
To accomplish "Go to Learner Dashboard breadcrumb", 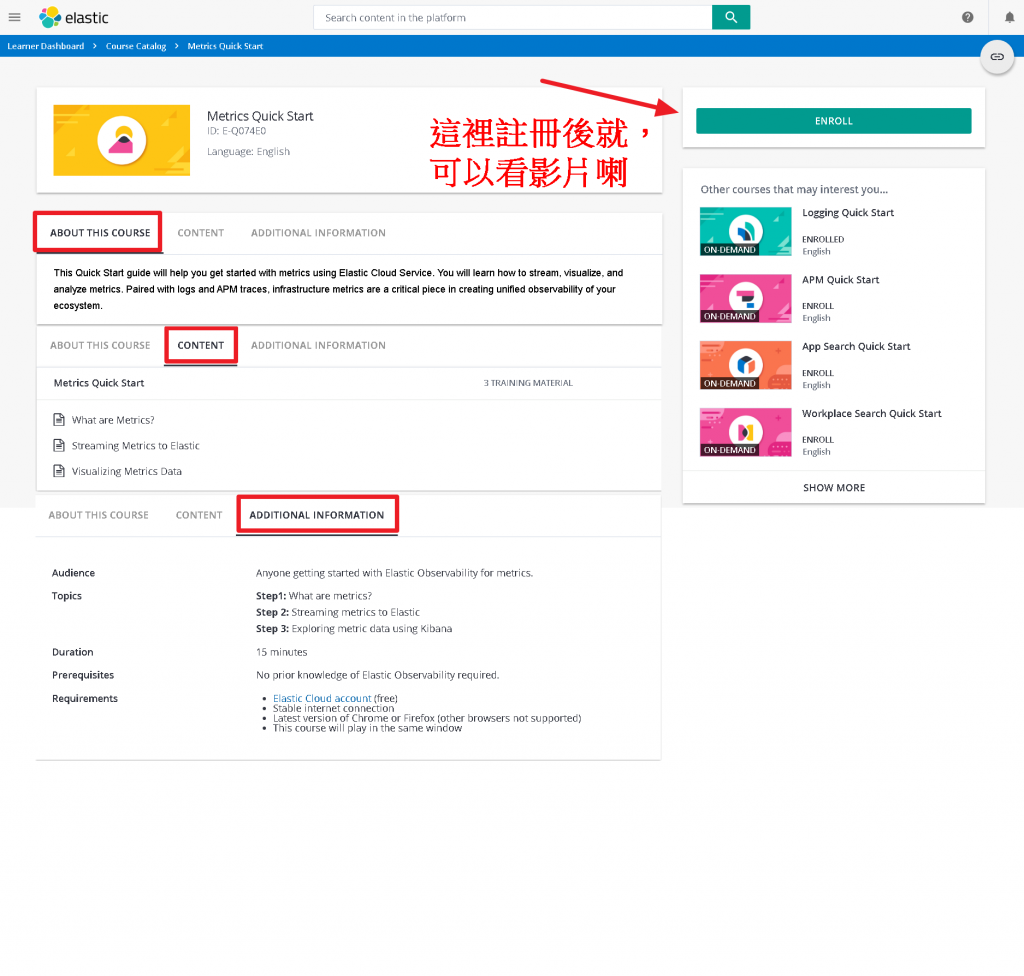I will [46, 46].
